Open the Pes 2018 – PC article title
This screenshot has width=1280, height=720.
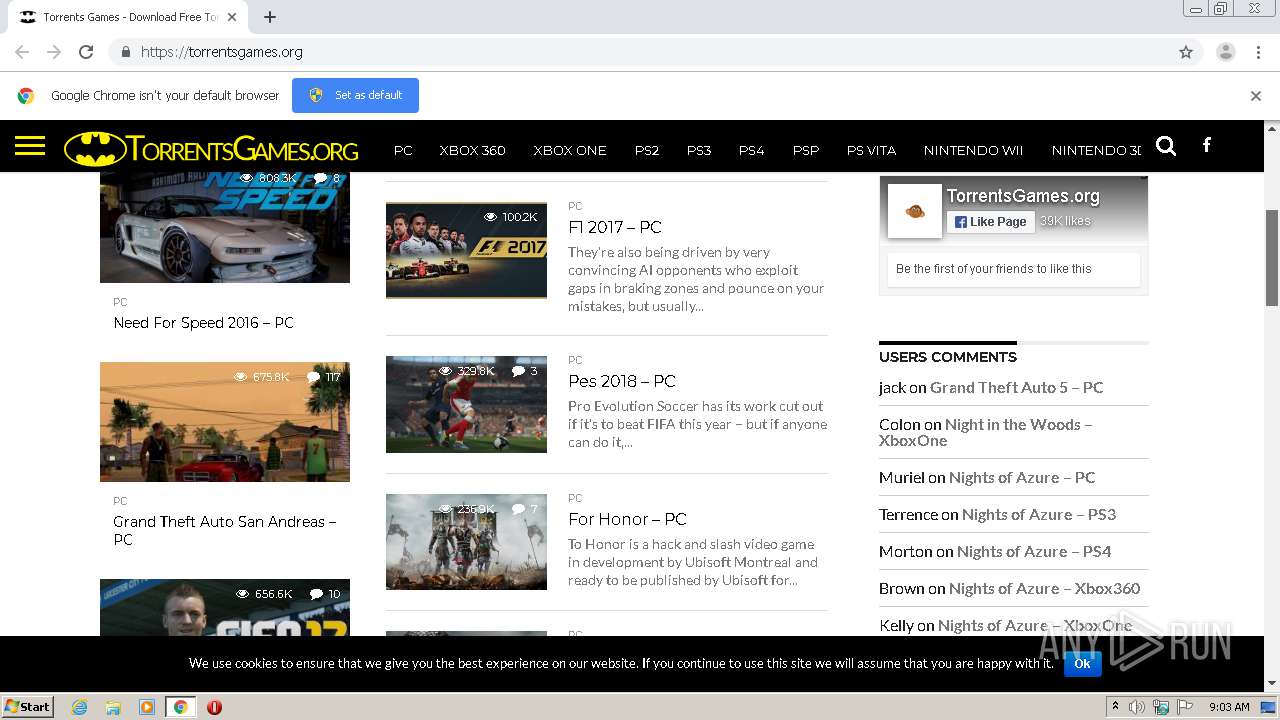(x=622, y=381)
